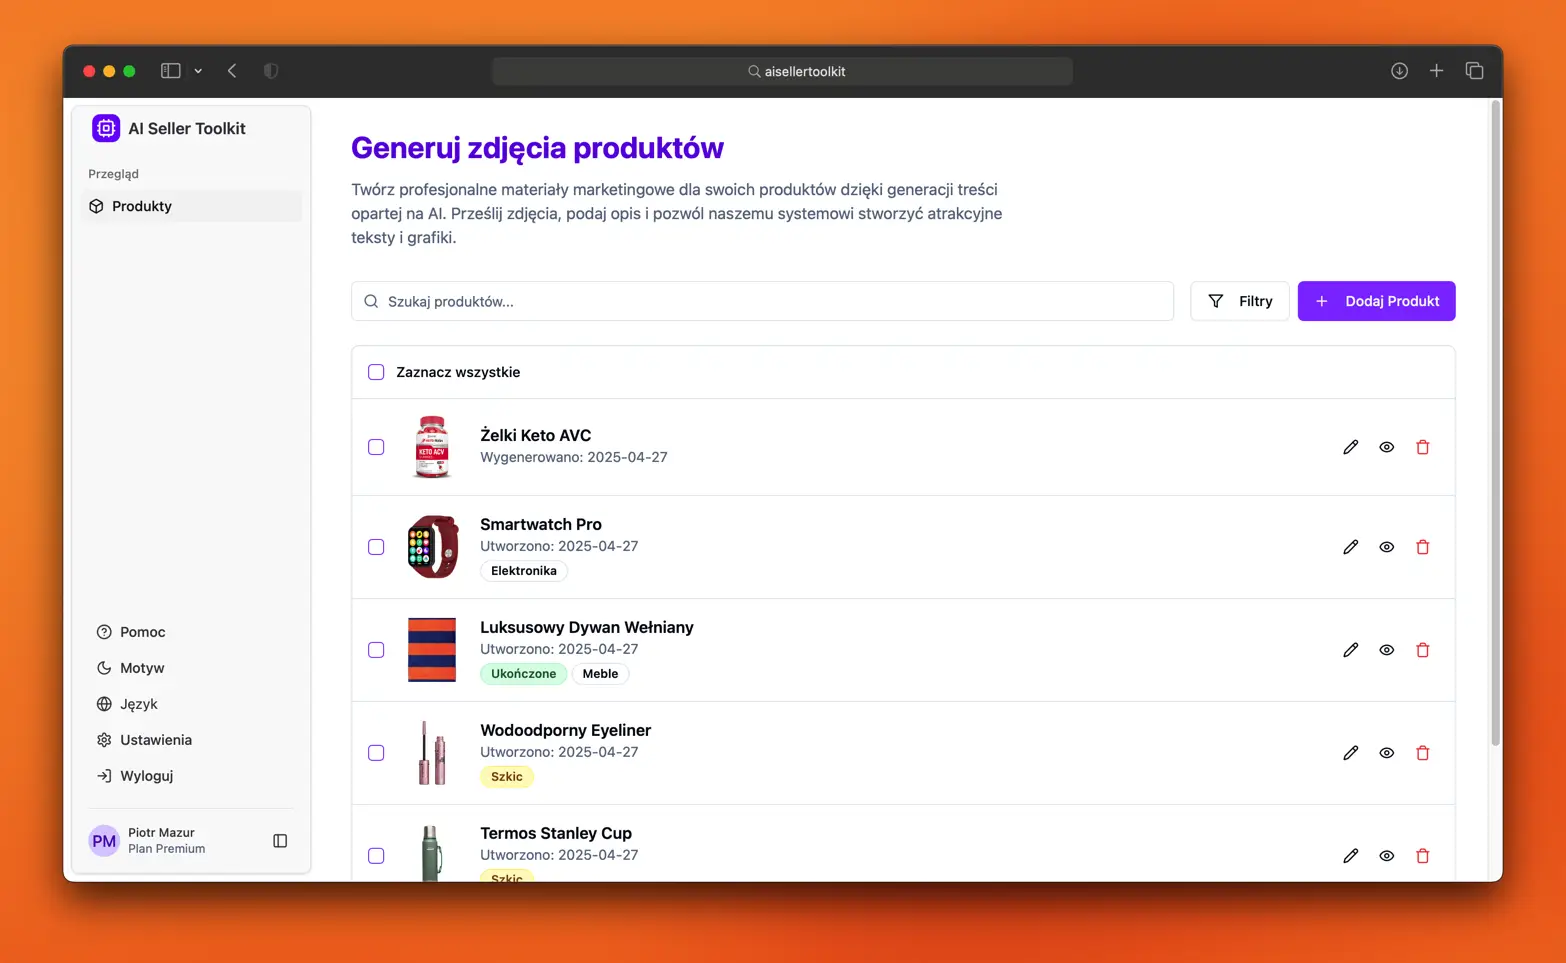Click the edit pencil for Żelki Keto AVC
Viewport: 1566px width, 963px height.
pyautogui.click(x=1350, y=447)
